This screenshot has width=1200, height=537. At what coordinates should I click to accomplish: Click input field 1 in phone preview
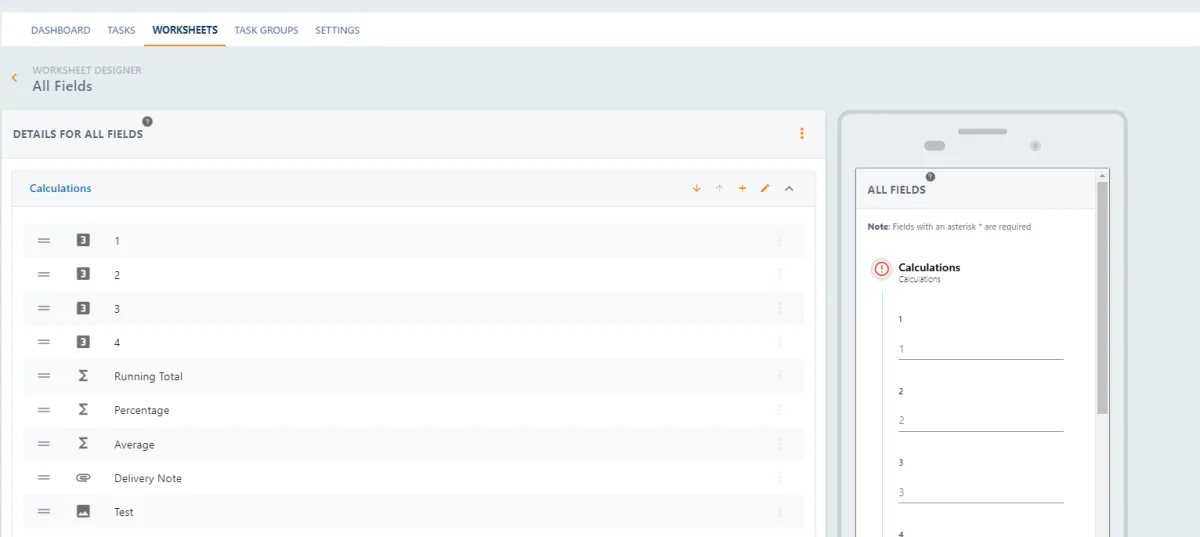(x=980, y=349)
